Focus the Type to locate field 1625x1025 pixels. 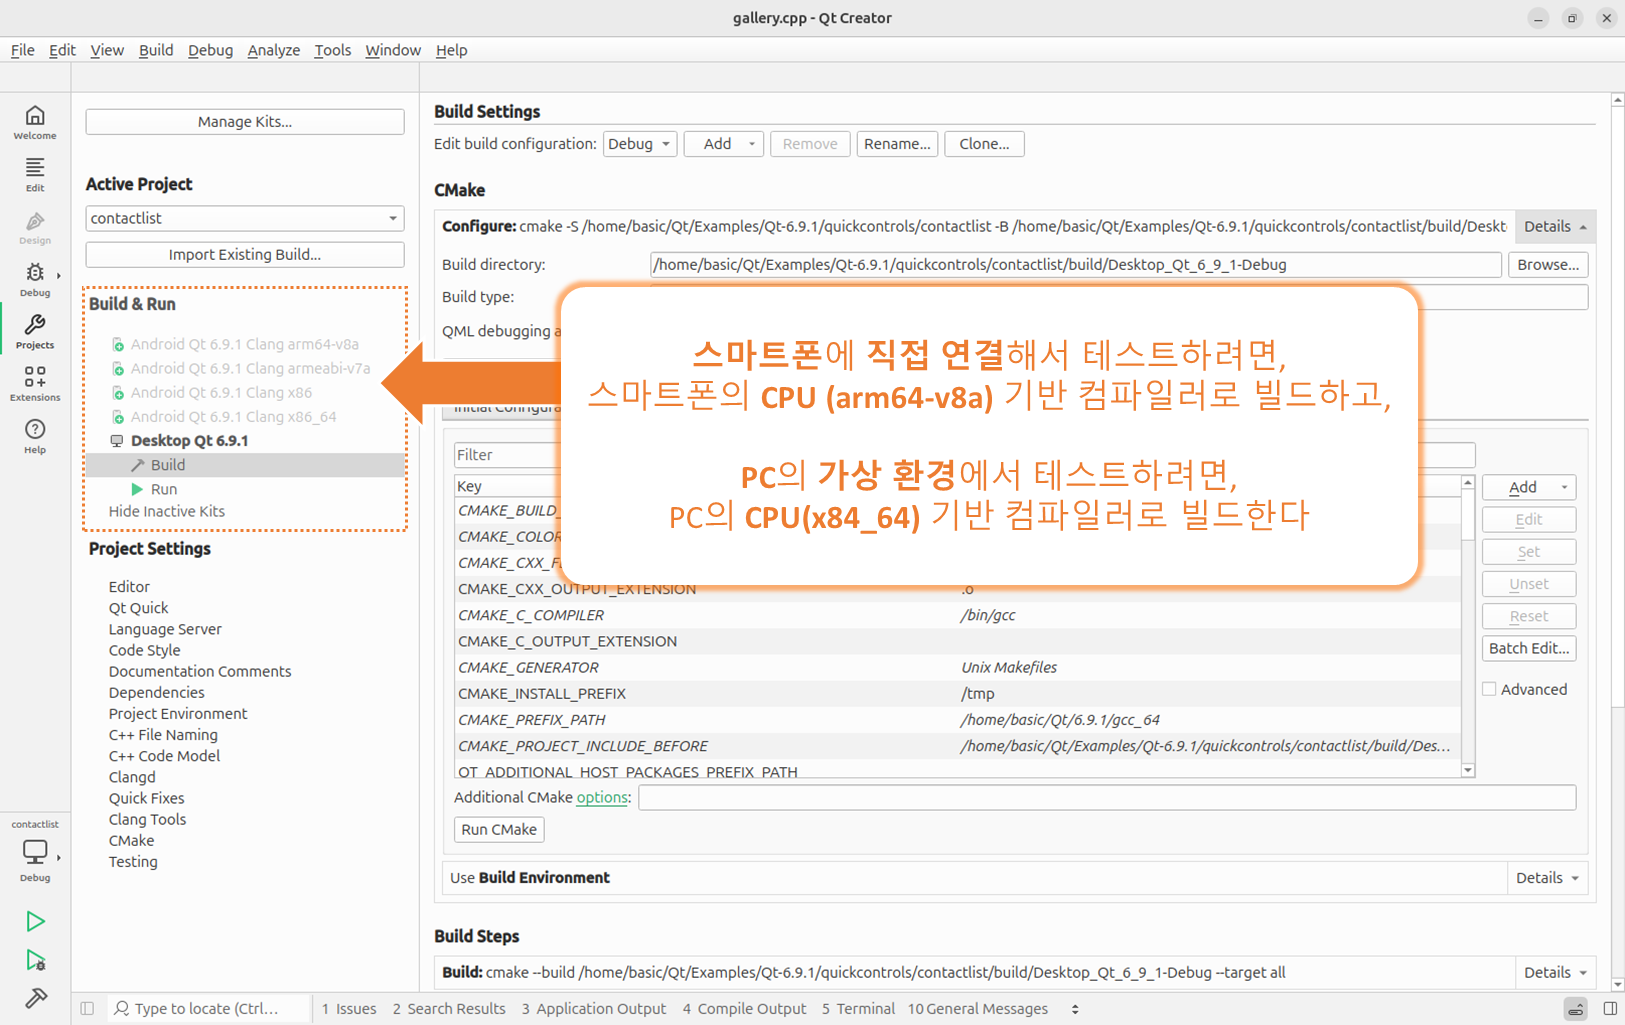click(x=206, y=1009)
